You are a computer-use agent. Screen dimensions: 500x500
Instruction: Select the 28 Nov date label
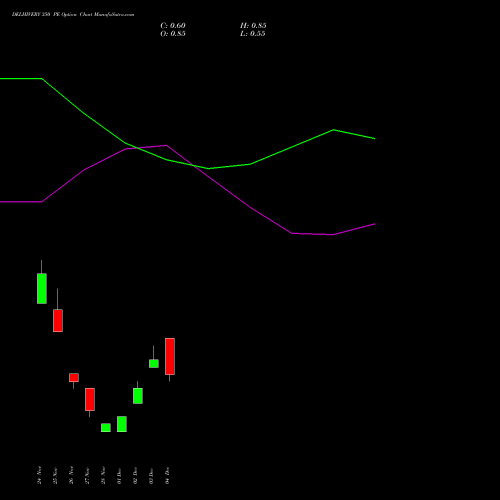pyautogui.click(x=104, y=475)
